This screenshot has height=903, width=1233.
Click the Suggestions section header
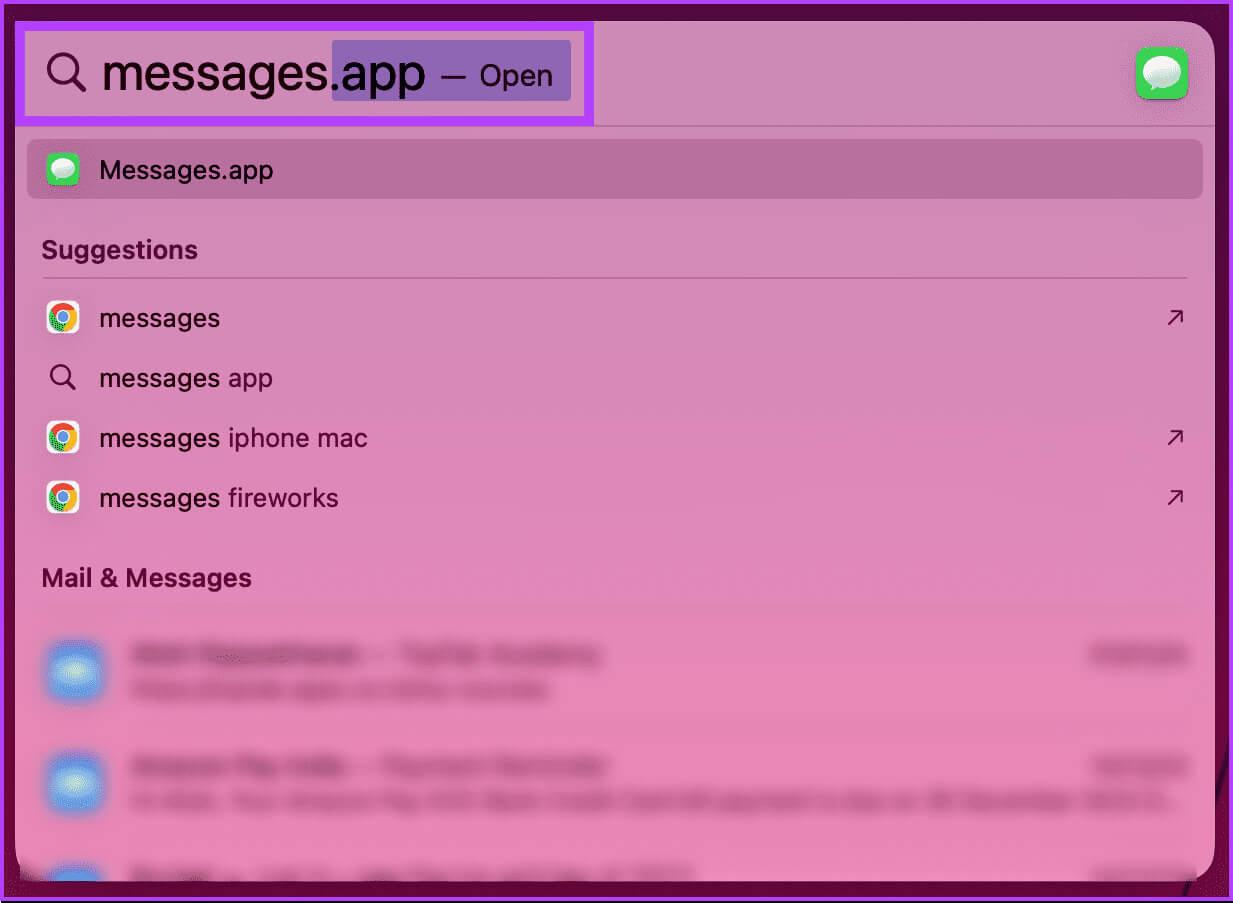pyautogui.click(x=120, y=250)
